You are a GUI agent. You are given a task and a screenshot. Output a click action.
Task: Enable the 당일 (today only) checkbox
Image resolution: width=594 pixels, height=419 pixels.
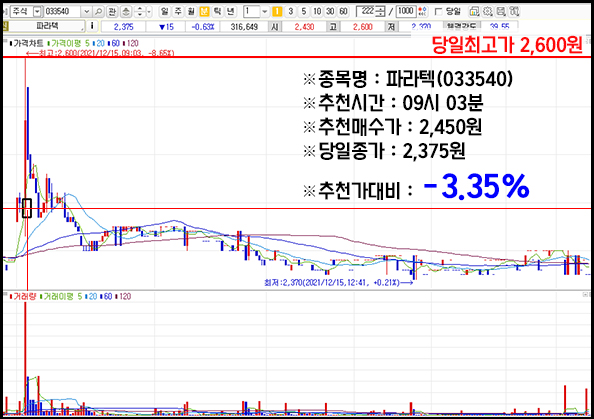[438, 12]
